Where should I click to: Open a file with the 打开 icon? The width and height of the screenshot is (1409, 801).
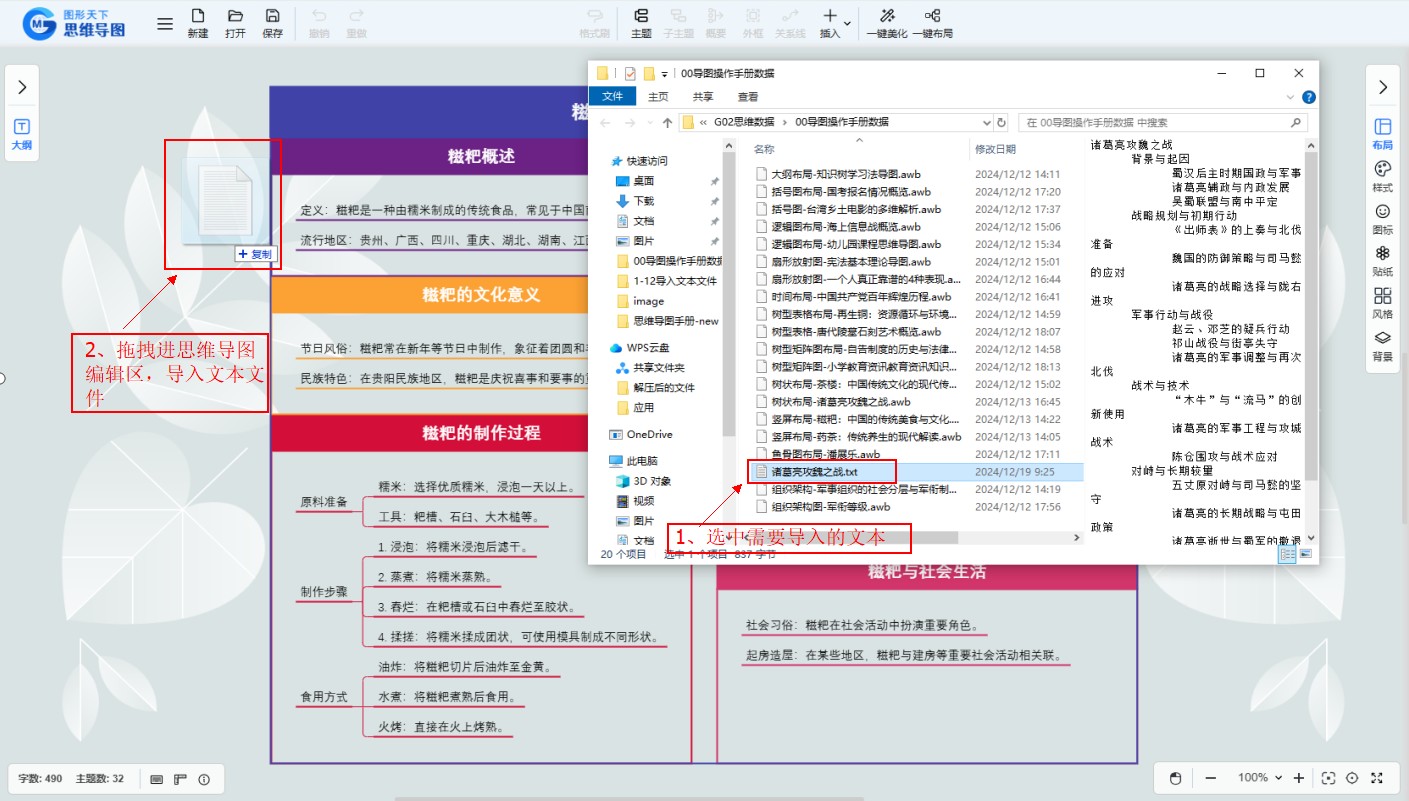point(235,22)
